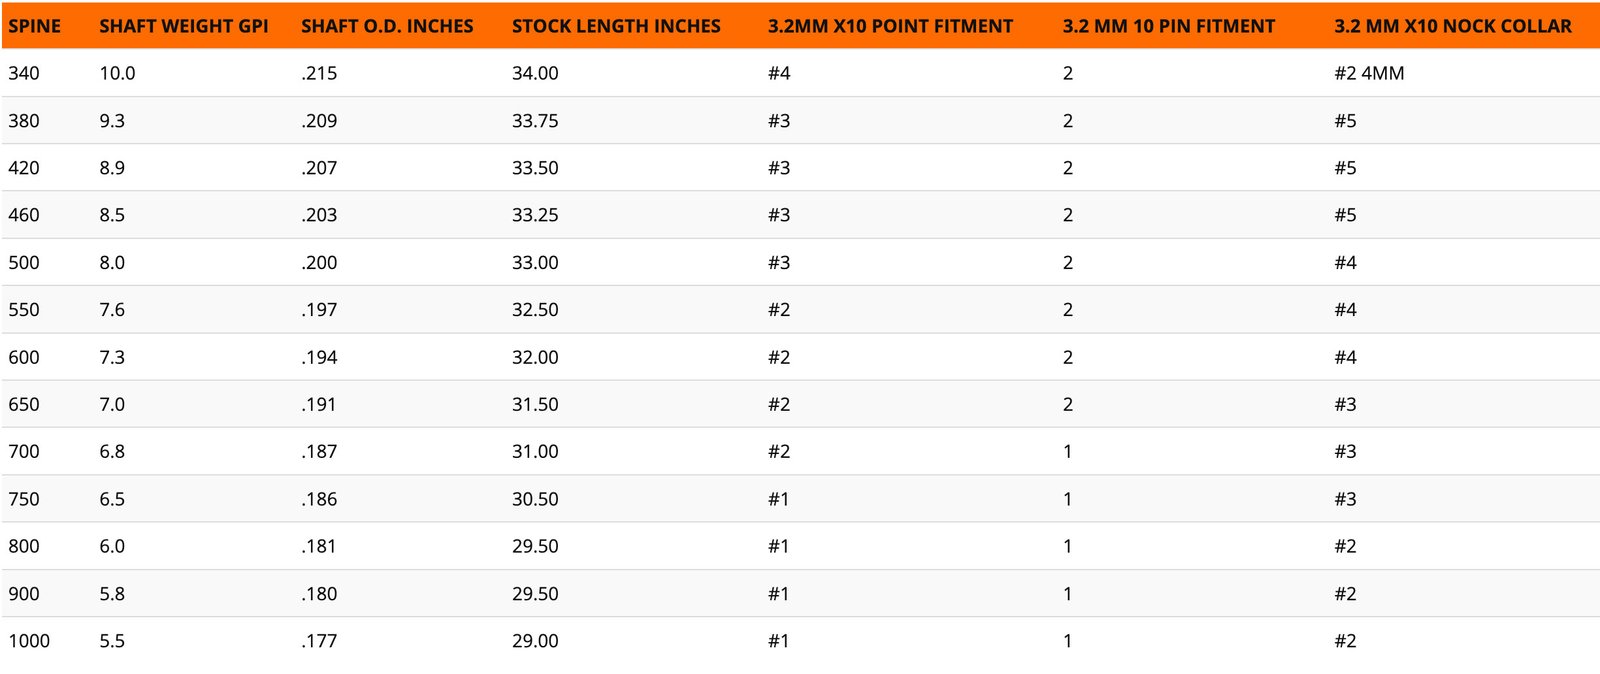This screenshot has width=1600, height=674.
Task: Select the 340 spine cell
Action: pyautogui.click(x=24, y=74)
